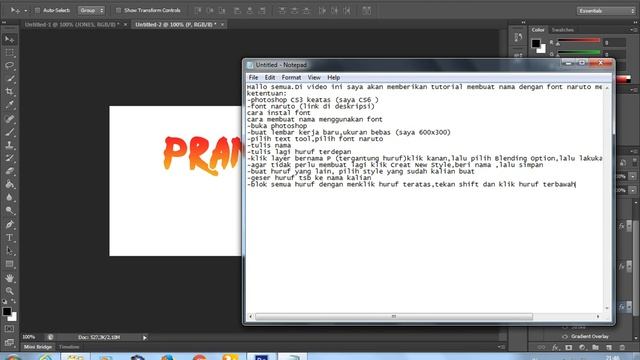Screen dimensions: 640x360
Task: Select the Spot Healing Brush tool
Action: point(10,119)
